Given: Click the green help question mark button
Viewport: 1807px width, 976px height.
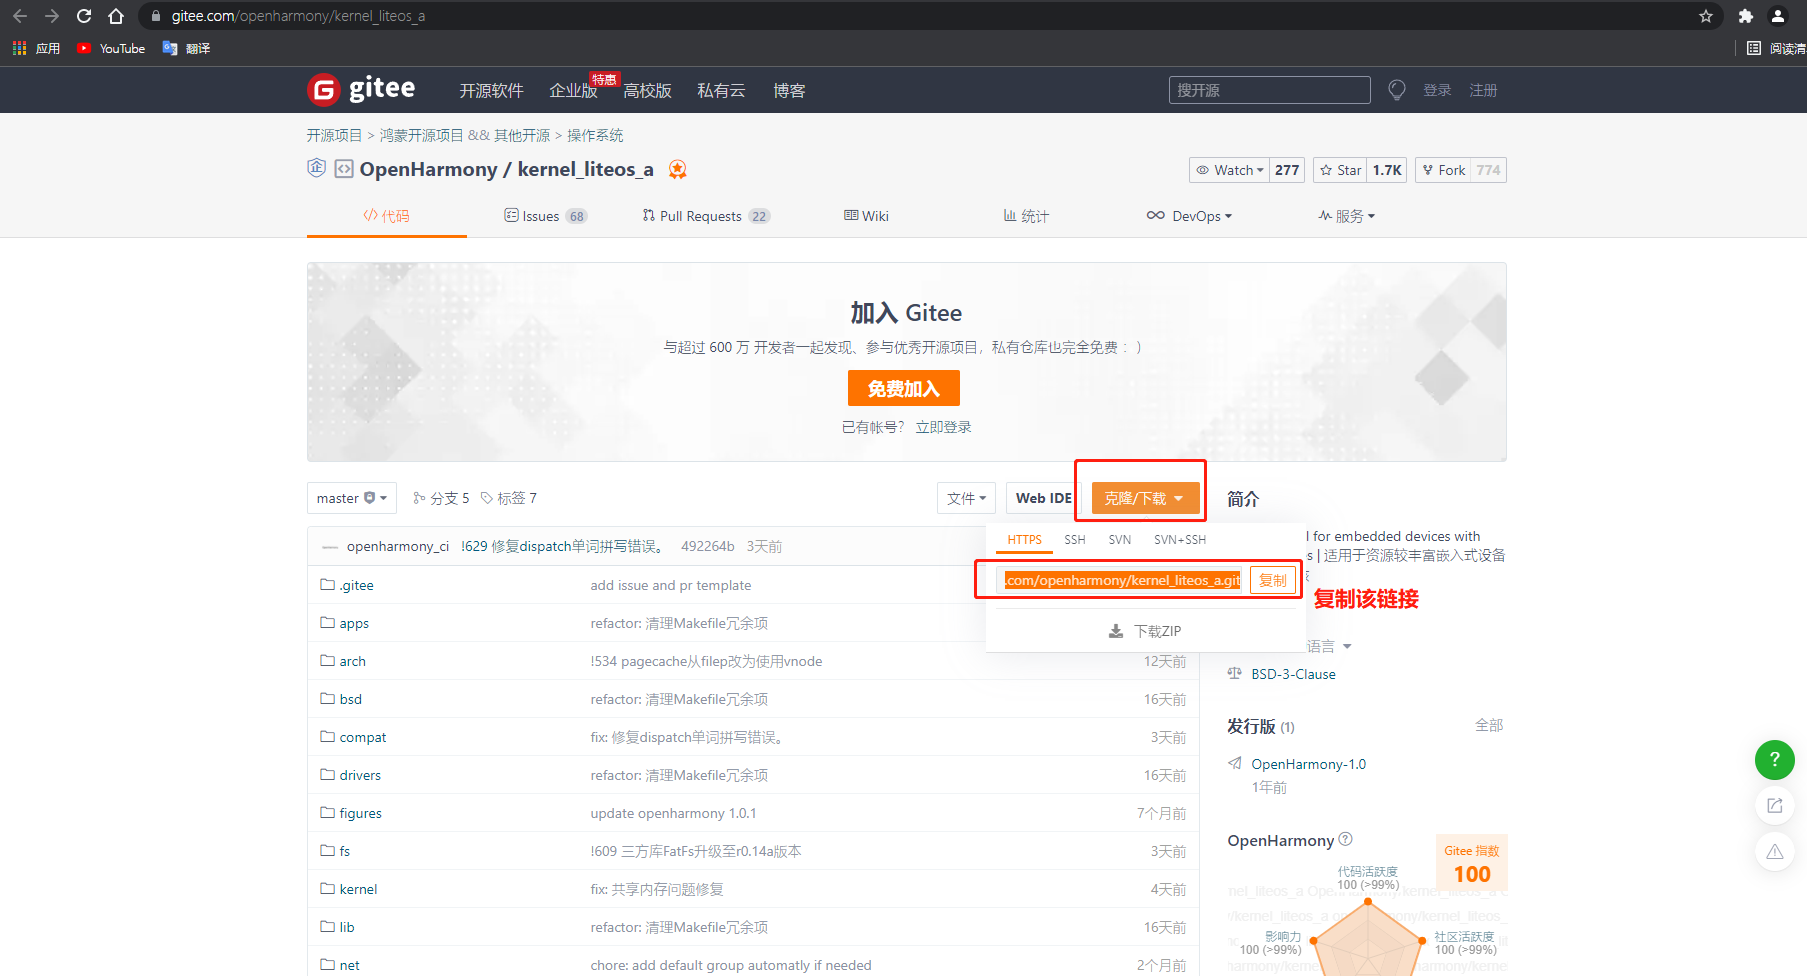Looking at the screenshot, I should tap(1775, 759).
